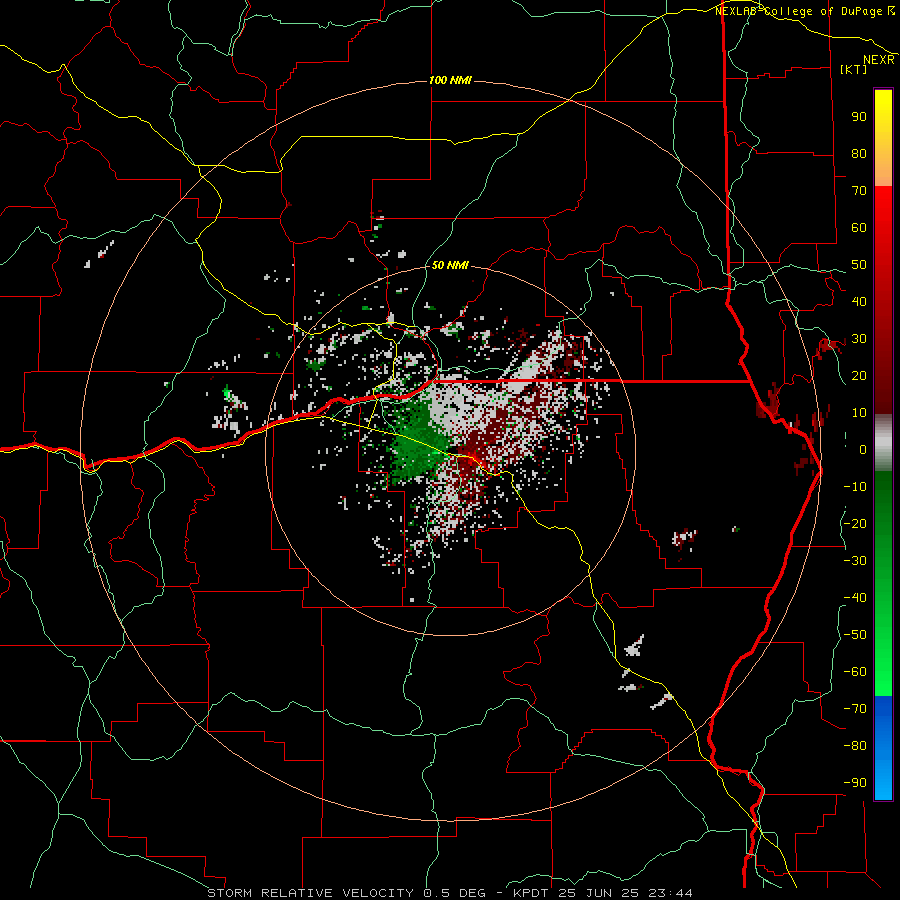The width and height of the screenshot is (900, 900).
Task: Click the -30 value on the velocity scale
Action: click(855, 561)
